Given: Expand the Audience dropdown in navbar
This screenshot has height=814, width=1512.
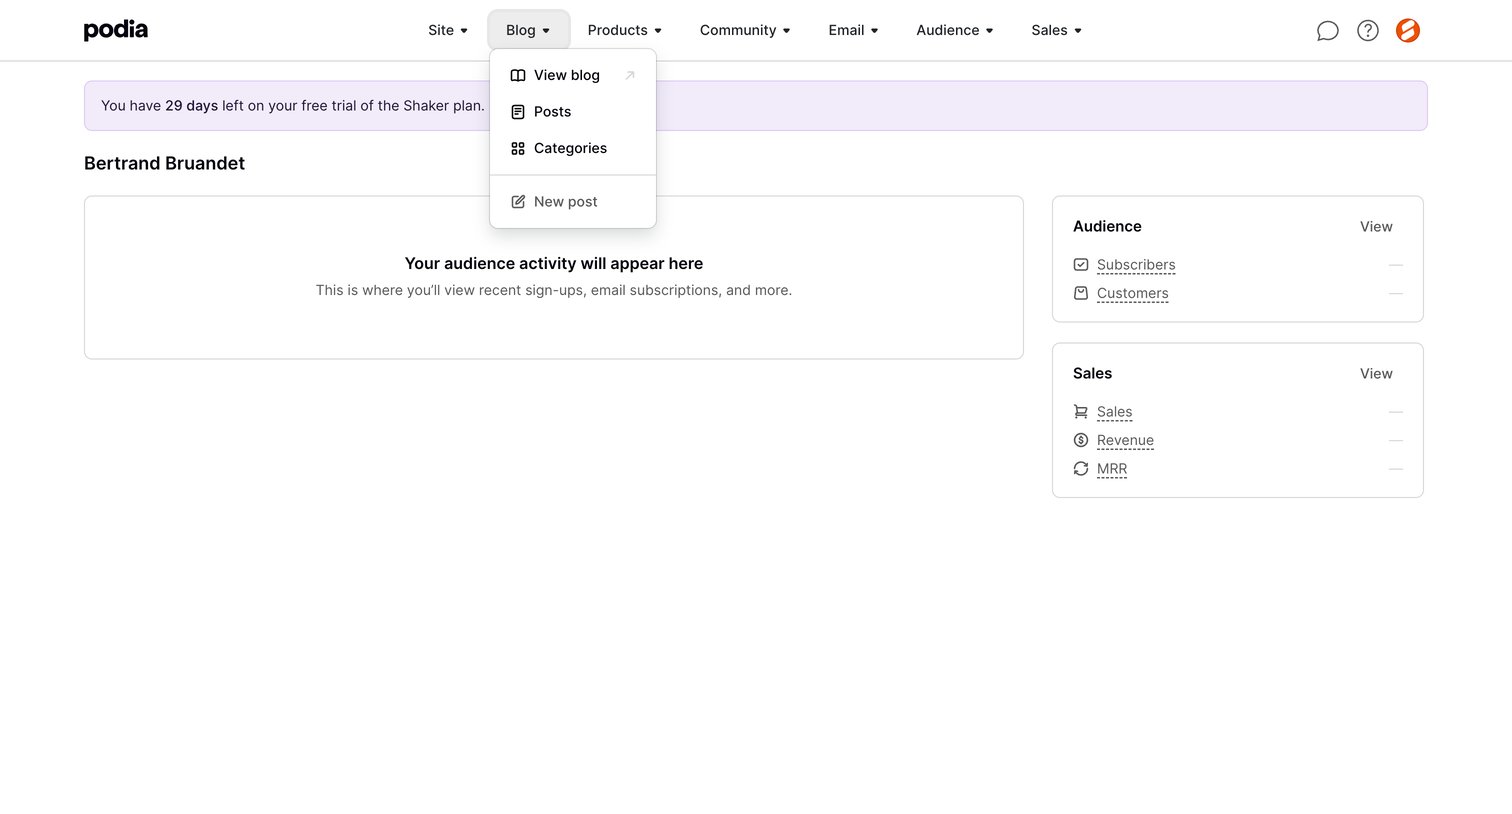Looking at the screenshot, I should 955,30.
